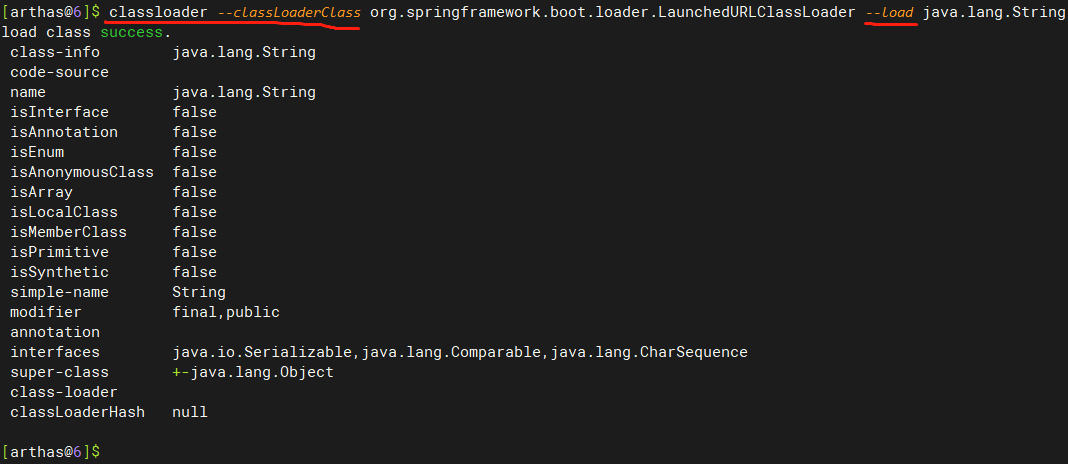The height and width of the screenshot is (464, 1068).
Task: Click the super-class '+-java.lang.Object' entry
Action: point(252,372)
